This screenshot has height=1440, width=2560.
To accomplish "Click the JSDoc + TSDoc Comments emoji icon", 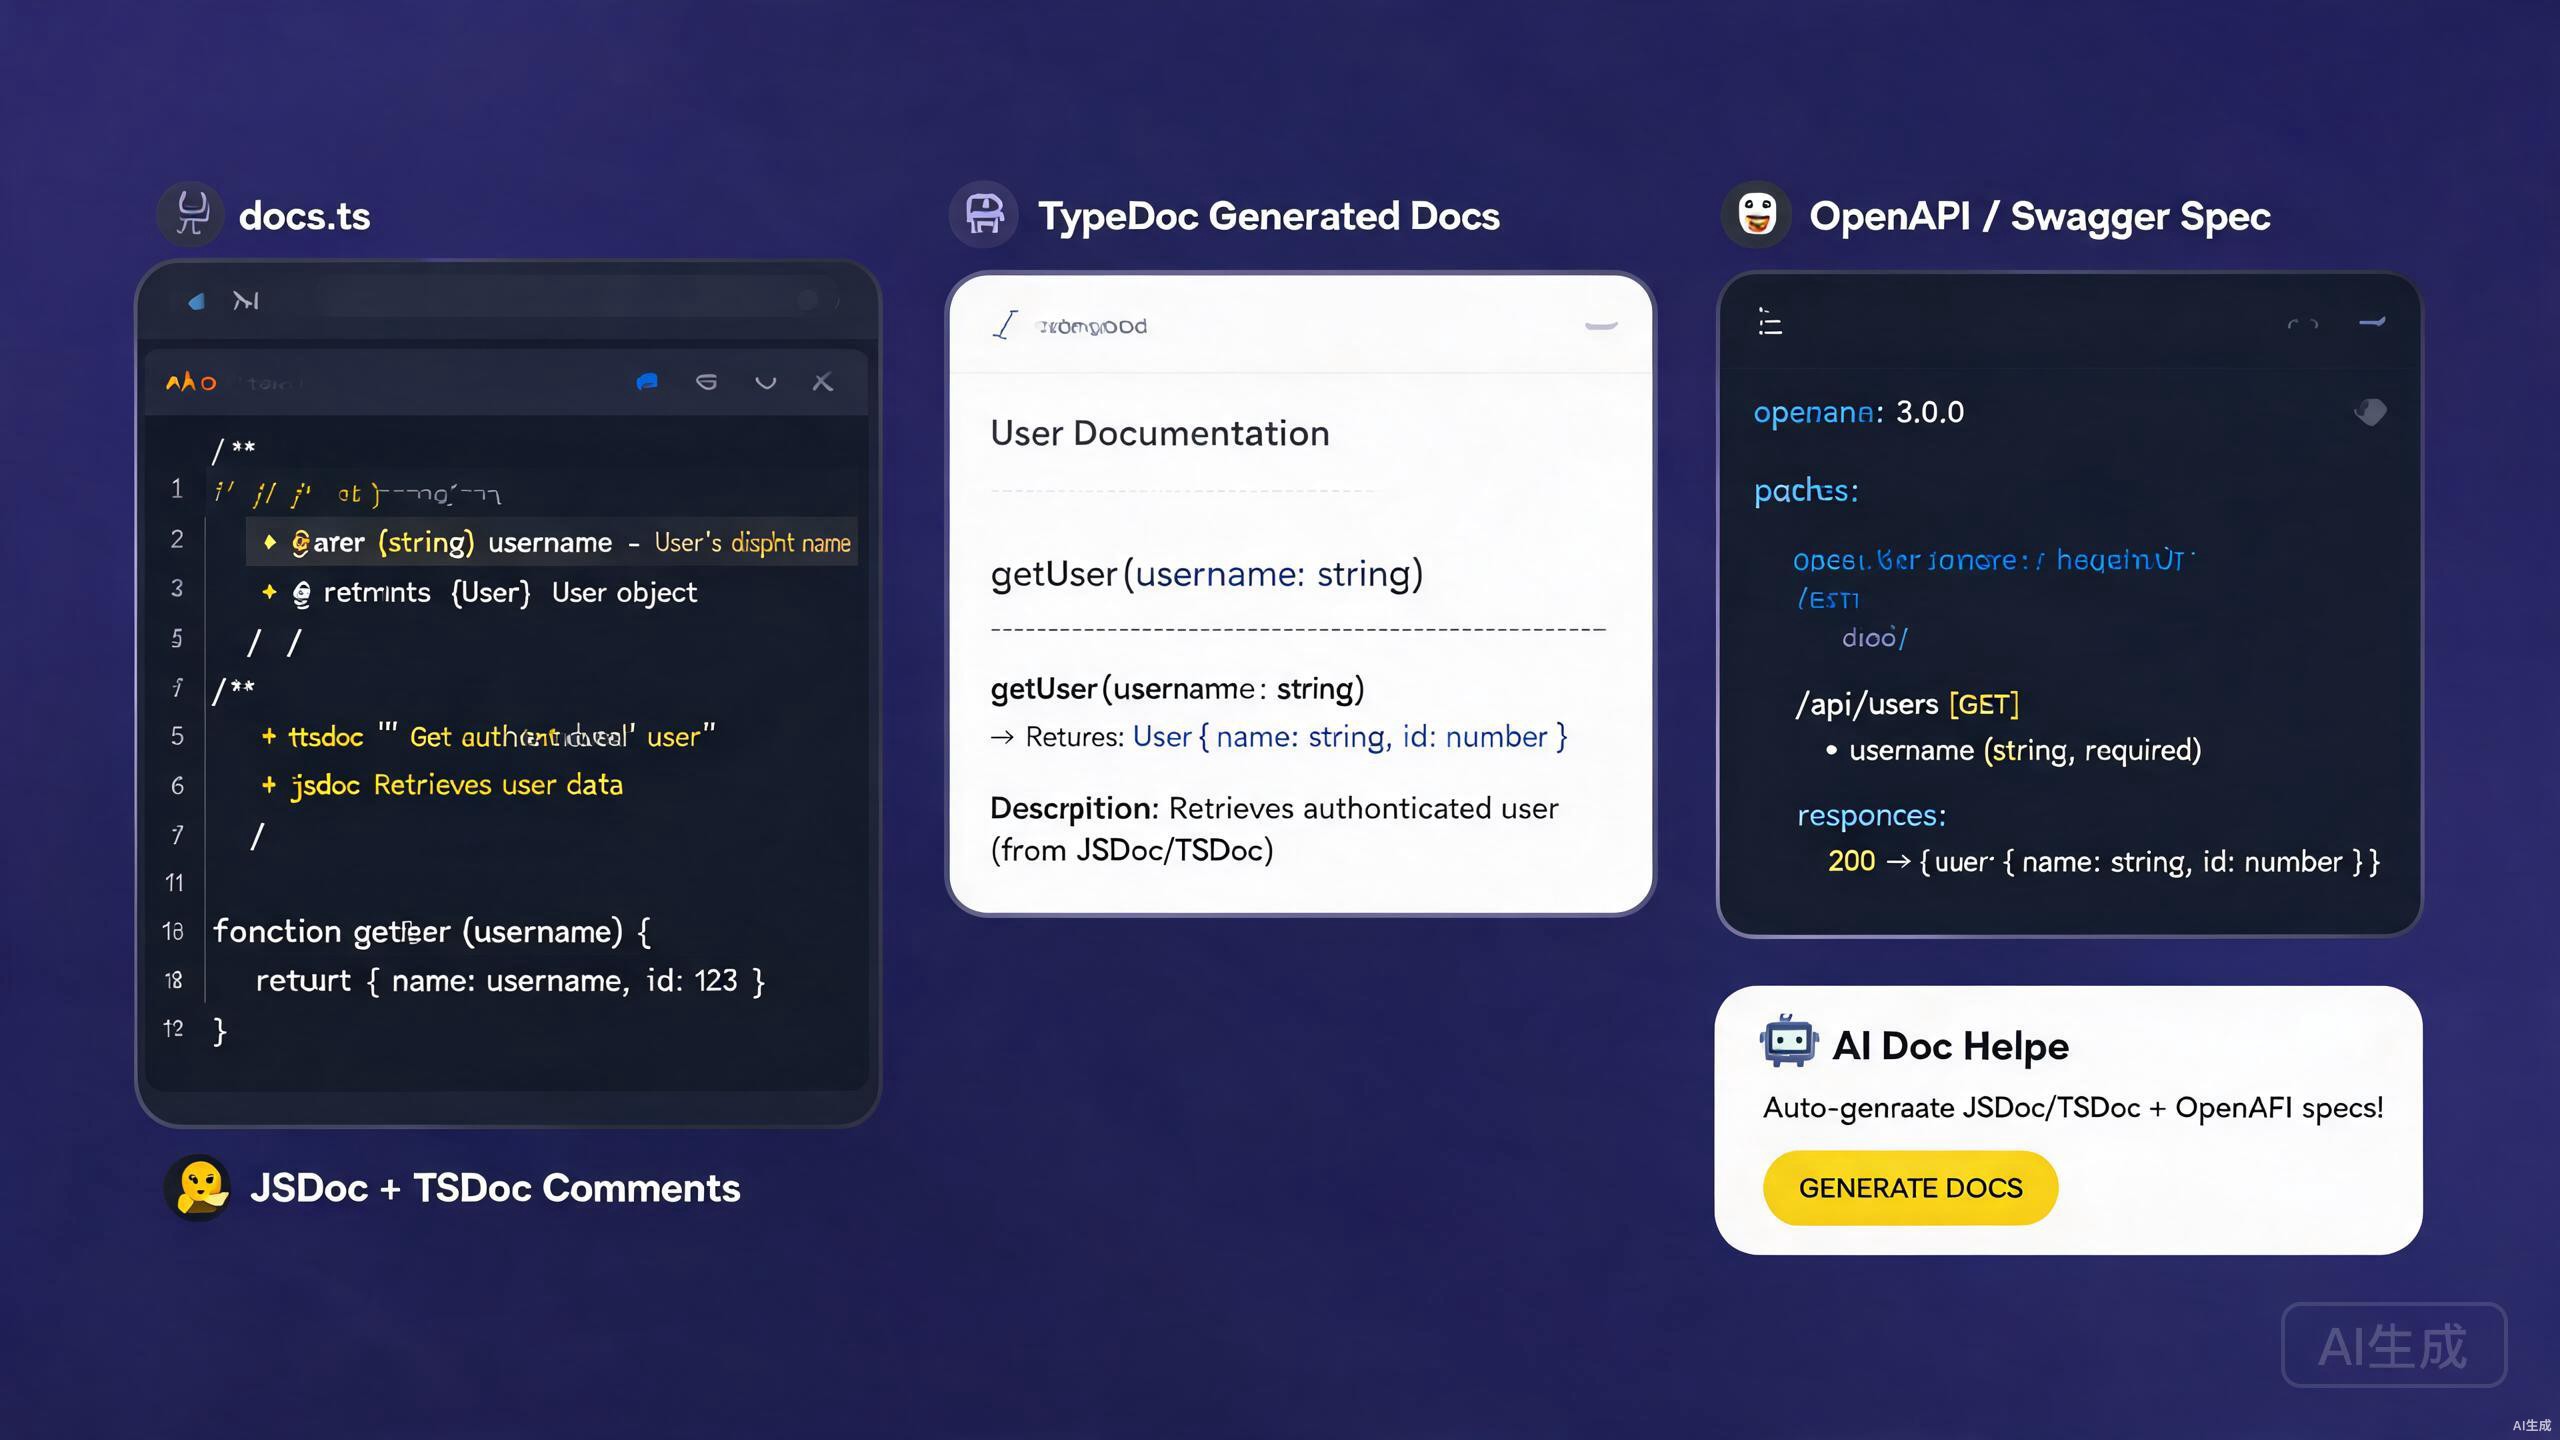I will pos(199,1187).
